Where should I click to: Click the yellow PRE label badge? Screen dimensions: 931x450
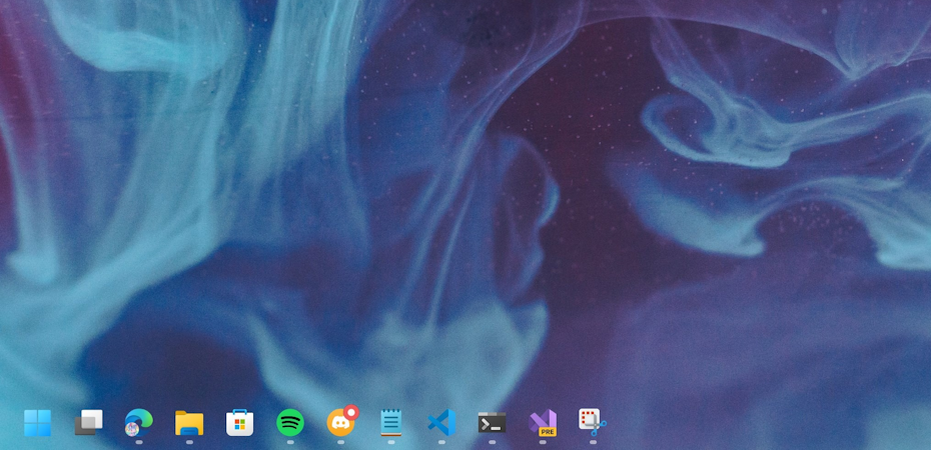pos(548,432)
